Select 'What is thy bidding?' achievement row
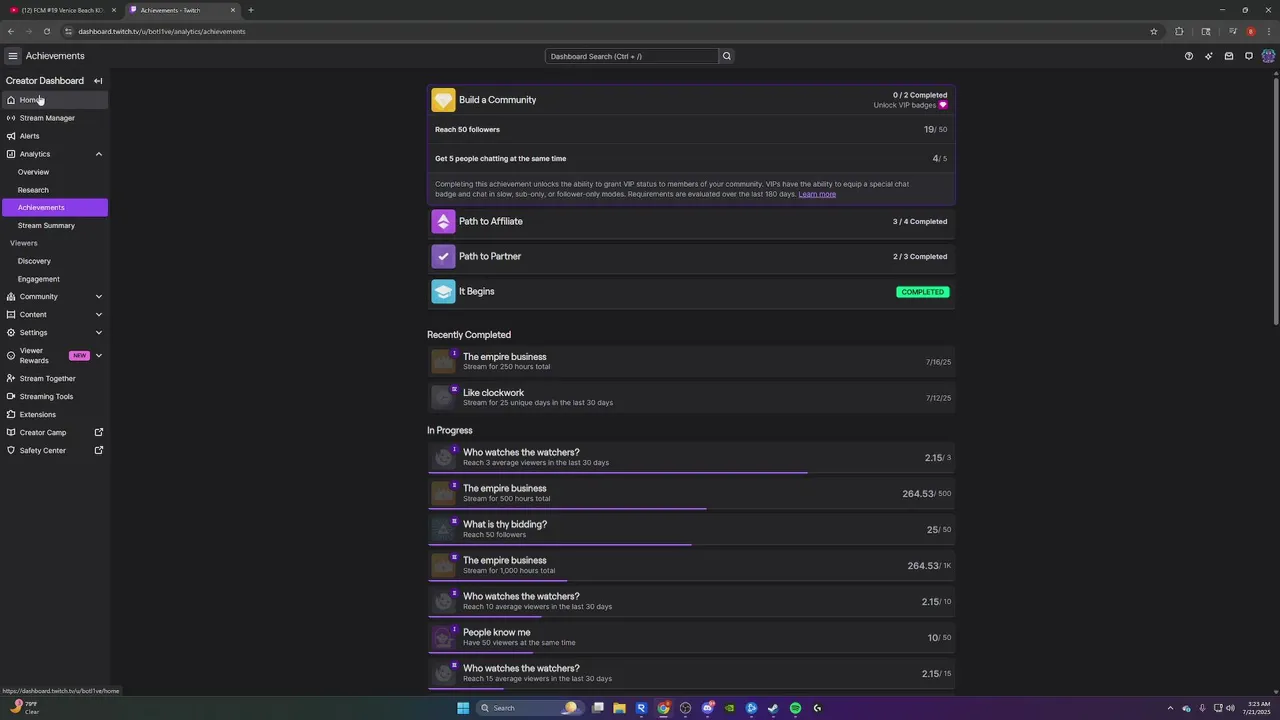 [x=691, y=529]
